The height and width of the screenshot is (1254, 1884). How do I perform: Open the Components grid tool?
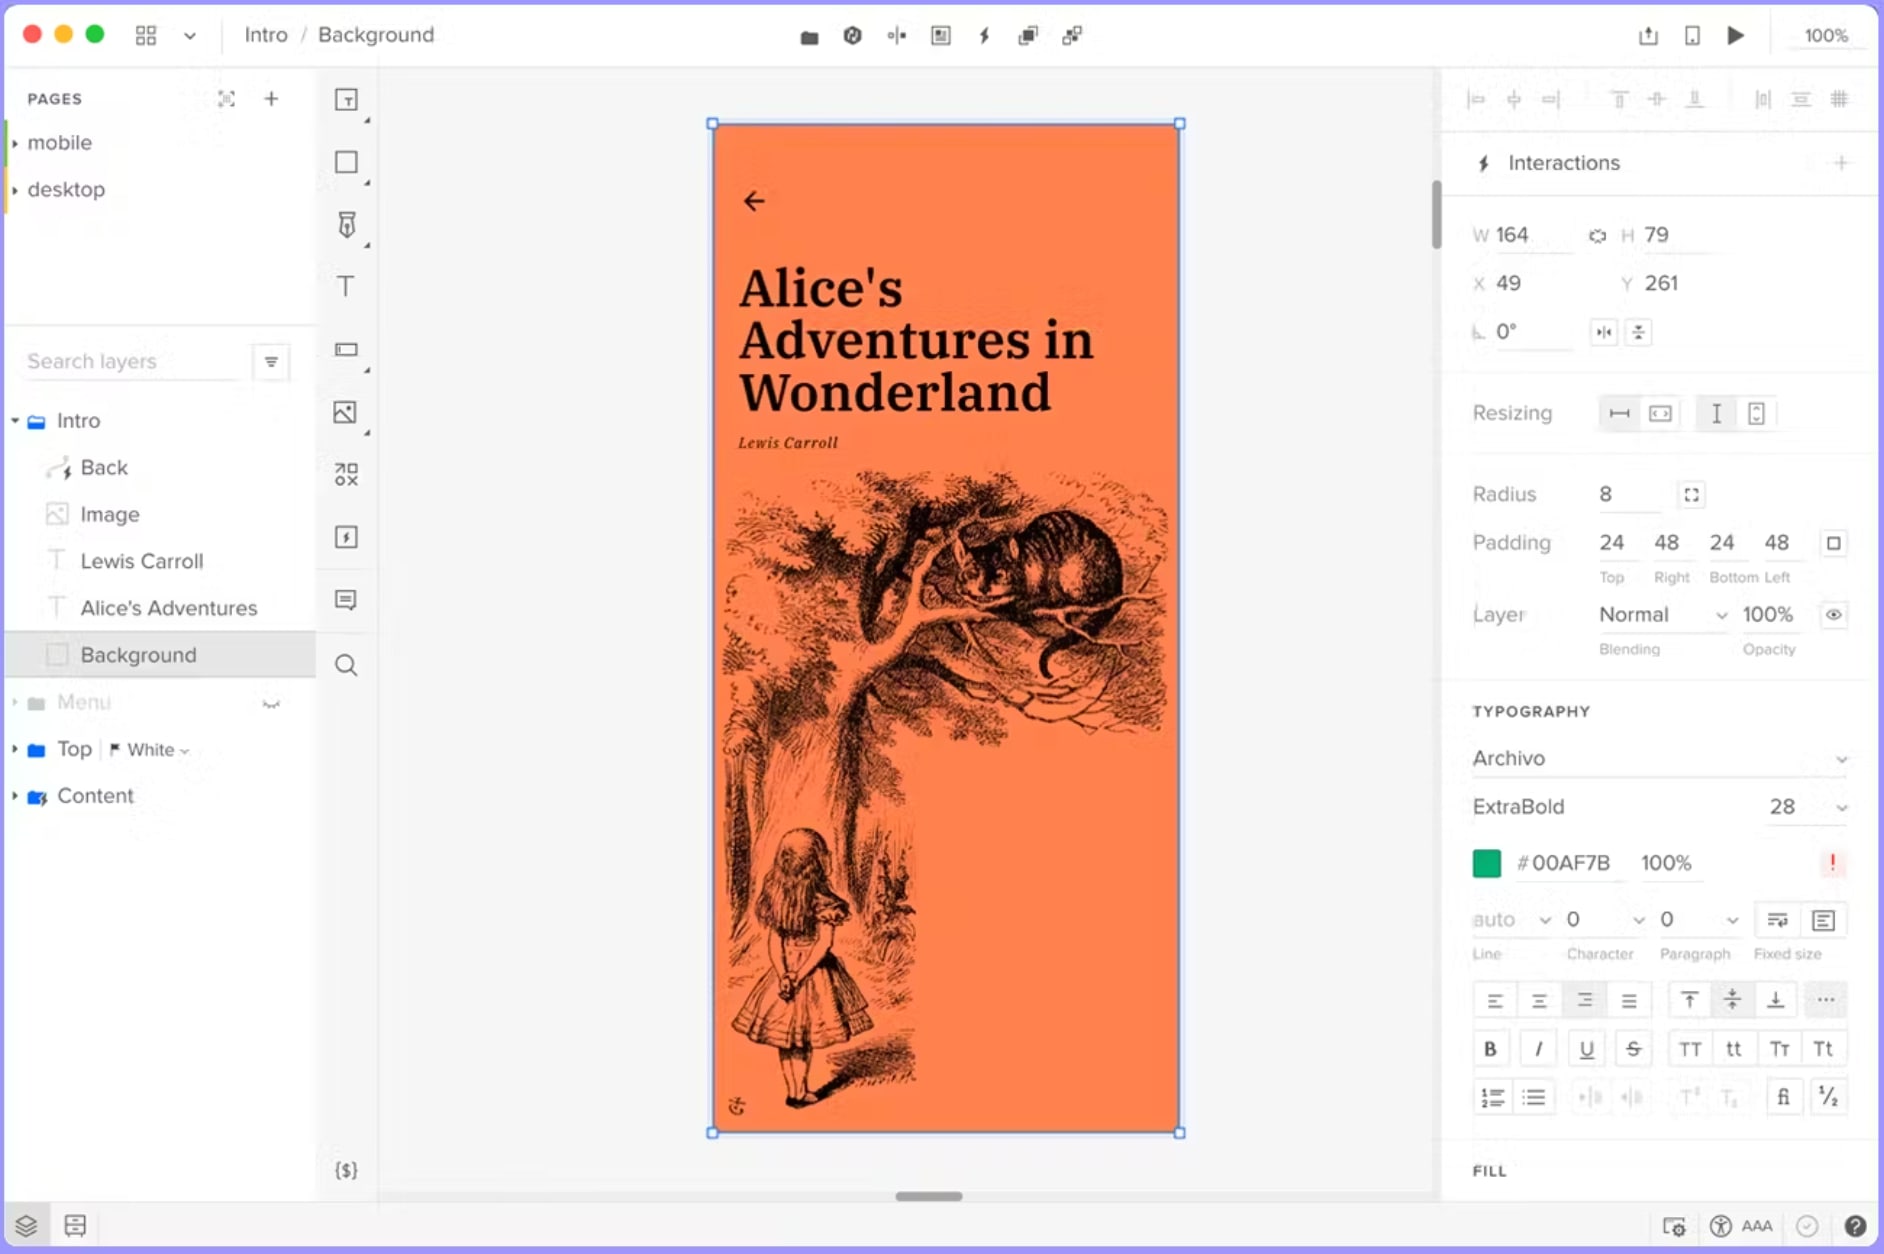click(x=346, y=474)
